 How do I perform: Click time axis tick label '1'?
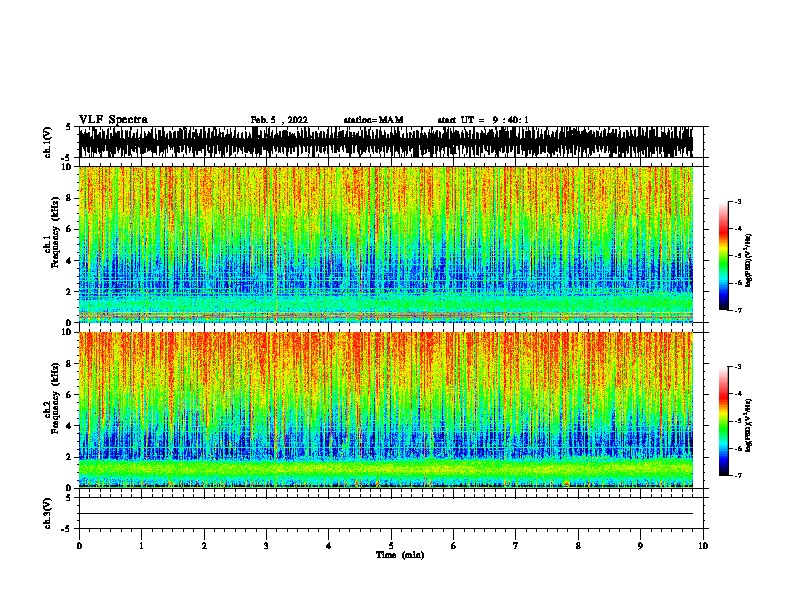click(x=141, y=546)
